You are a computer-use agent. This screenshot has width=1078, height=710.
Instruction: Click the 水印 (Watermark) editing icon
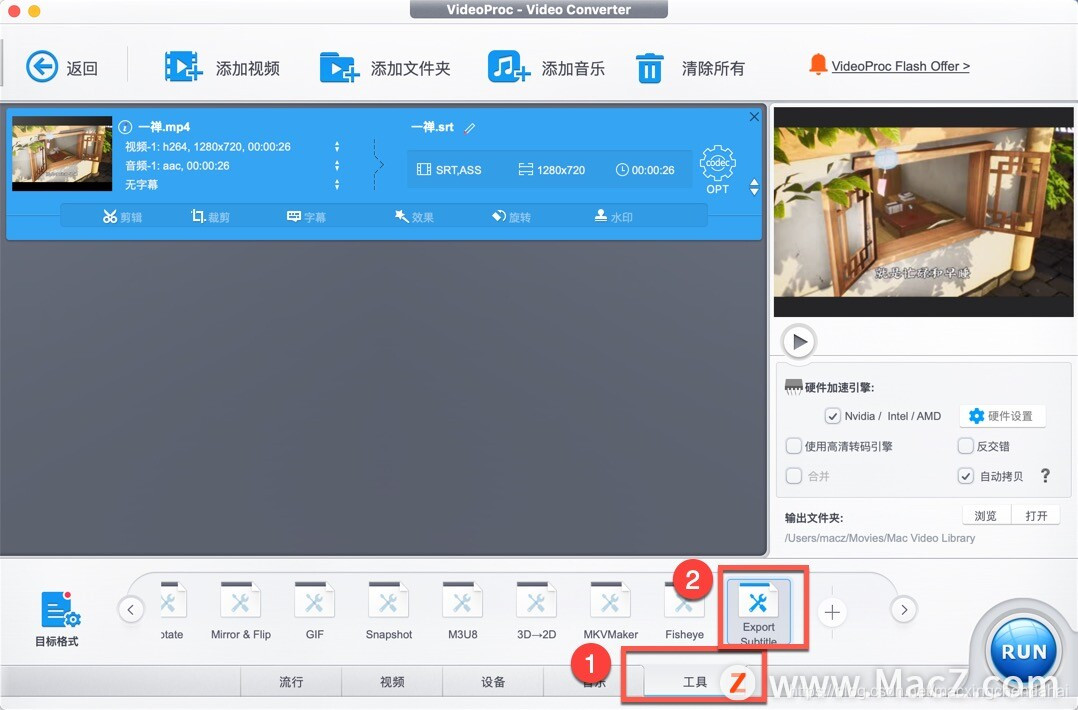(x=612, y=215)
